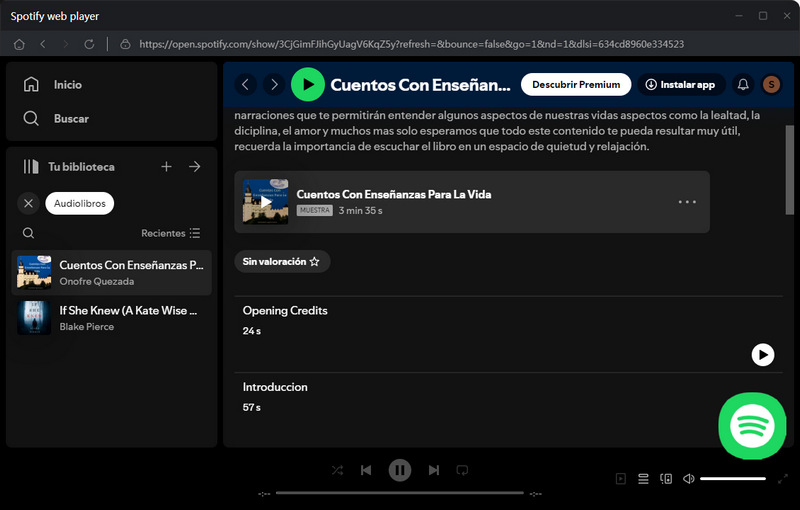800x510 pixels.
Task: Open Cuentos Con Enseñanzas audiobook in library
Action: click(112, 273)
